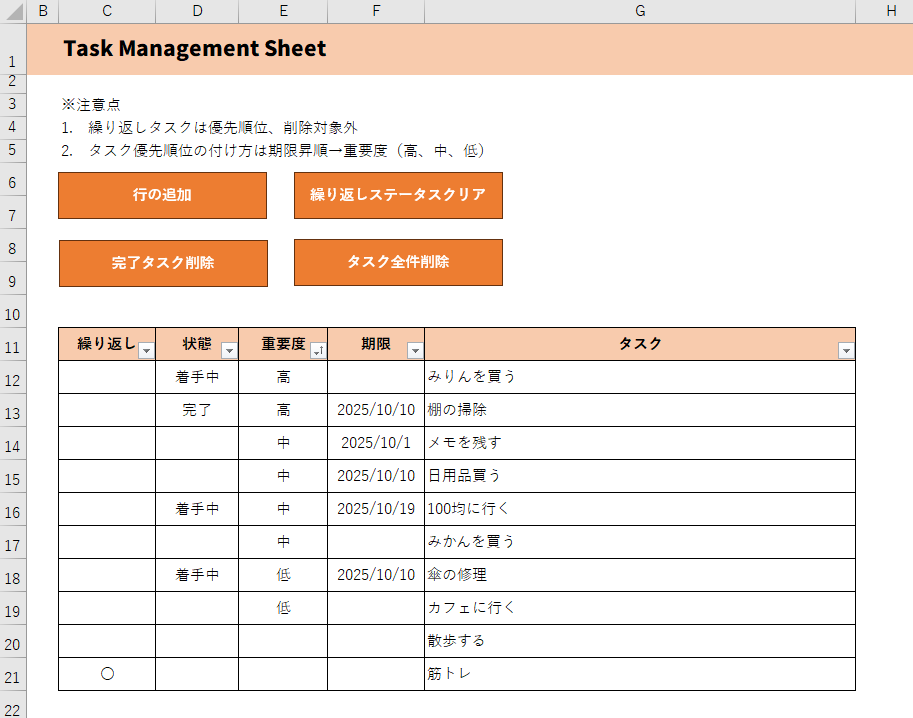Click the Task Management Sheet title
This screenshot has width=913, height=718.
click(194, 49)
